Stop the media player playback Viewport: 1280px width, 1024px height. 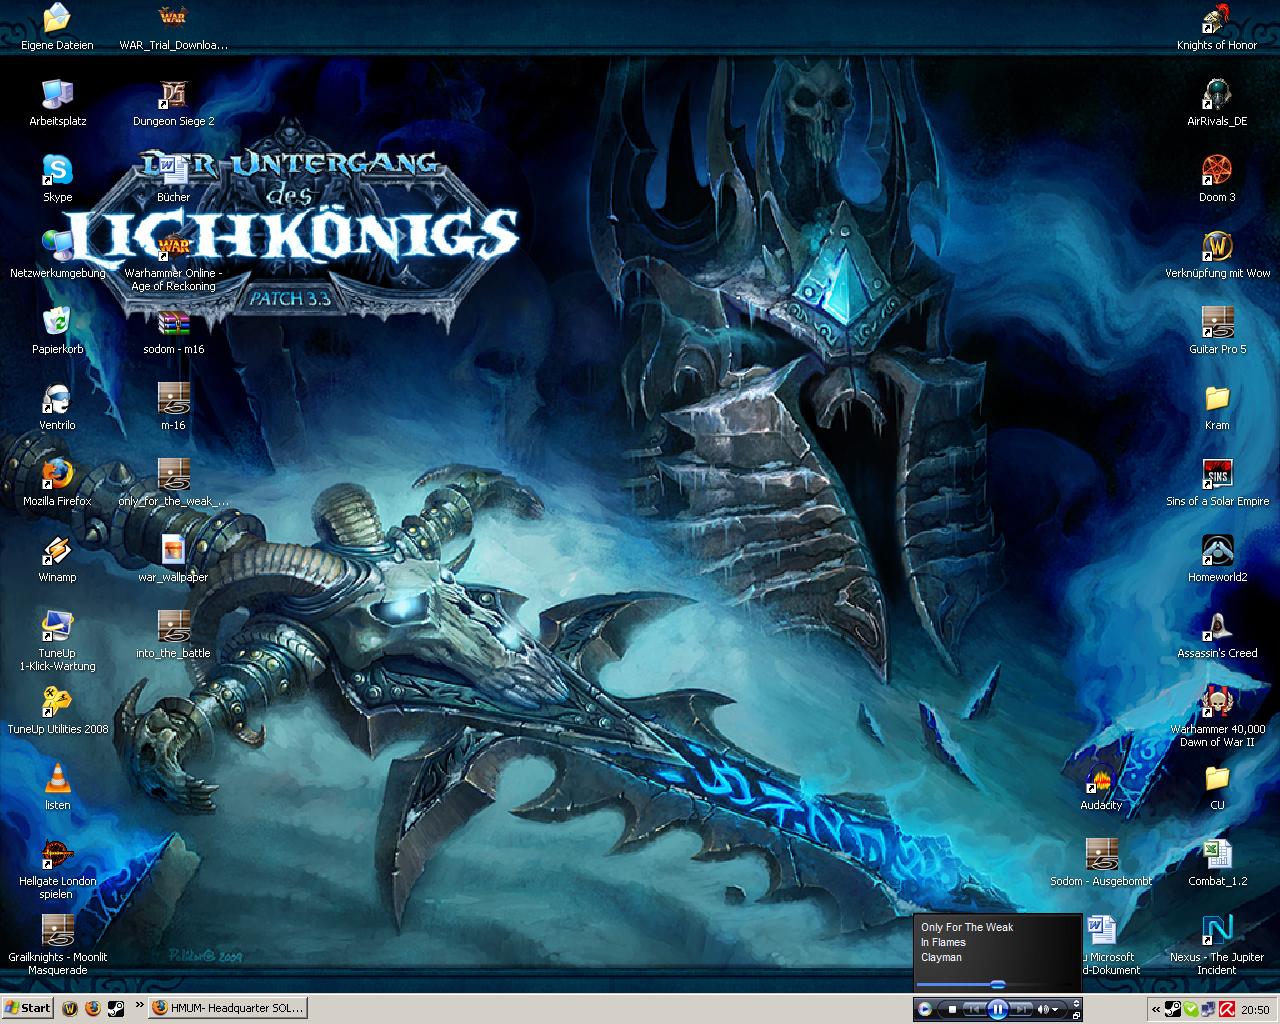pos(952,1010)
